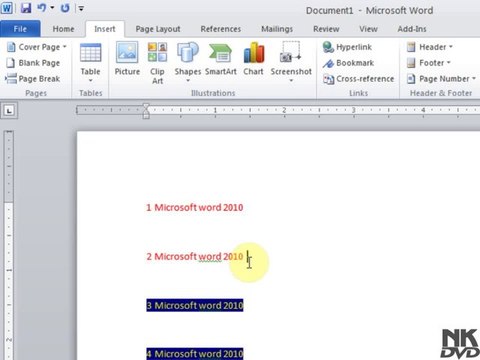Viewport: 480px width, 360px height.
Task: Expand the Table dropdown arrow
Action: 90,80
